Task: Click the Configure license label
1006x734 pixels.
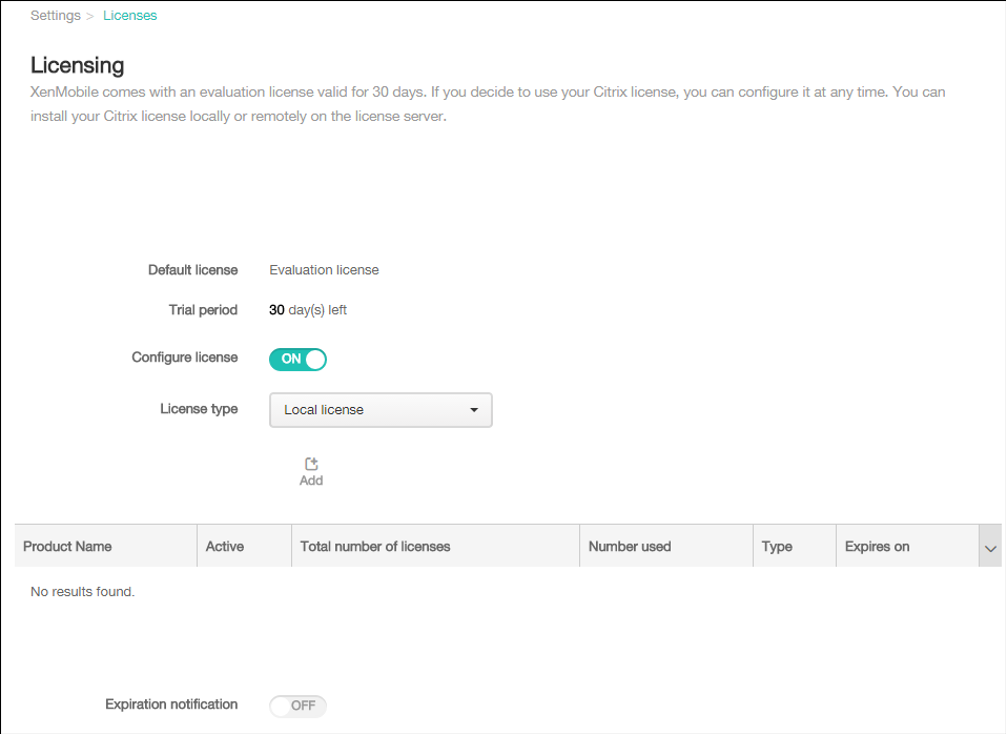Action: click(185, 357)
